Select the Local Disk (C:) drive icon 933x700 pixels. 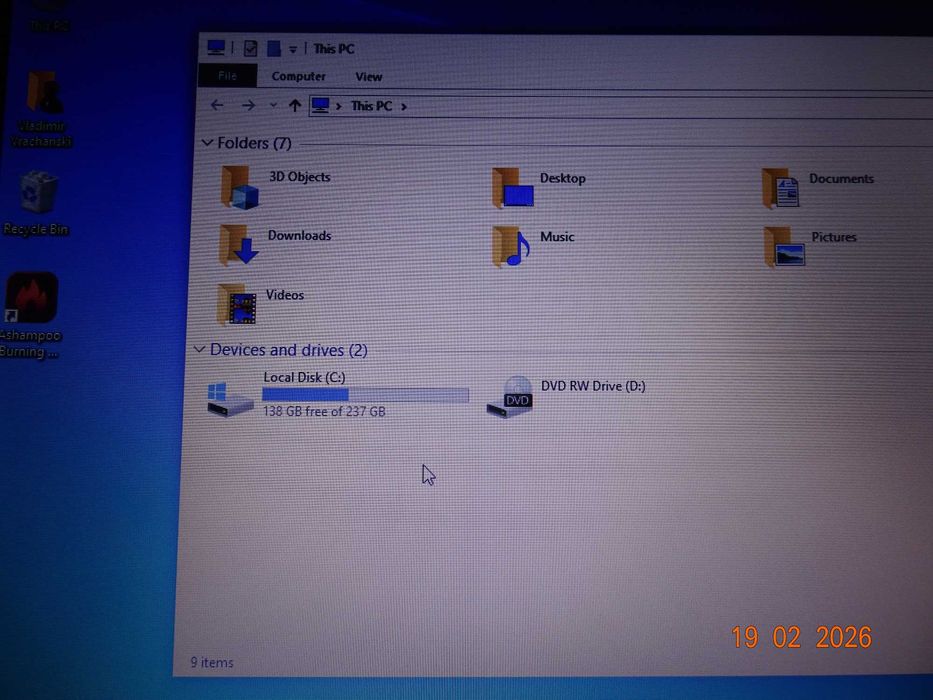pyautogui.click(x=229, y=399)
